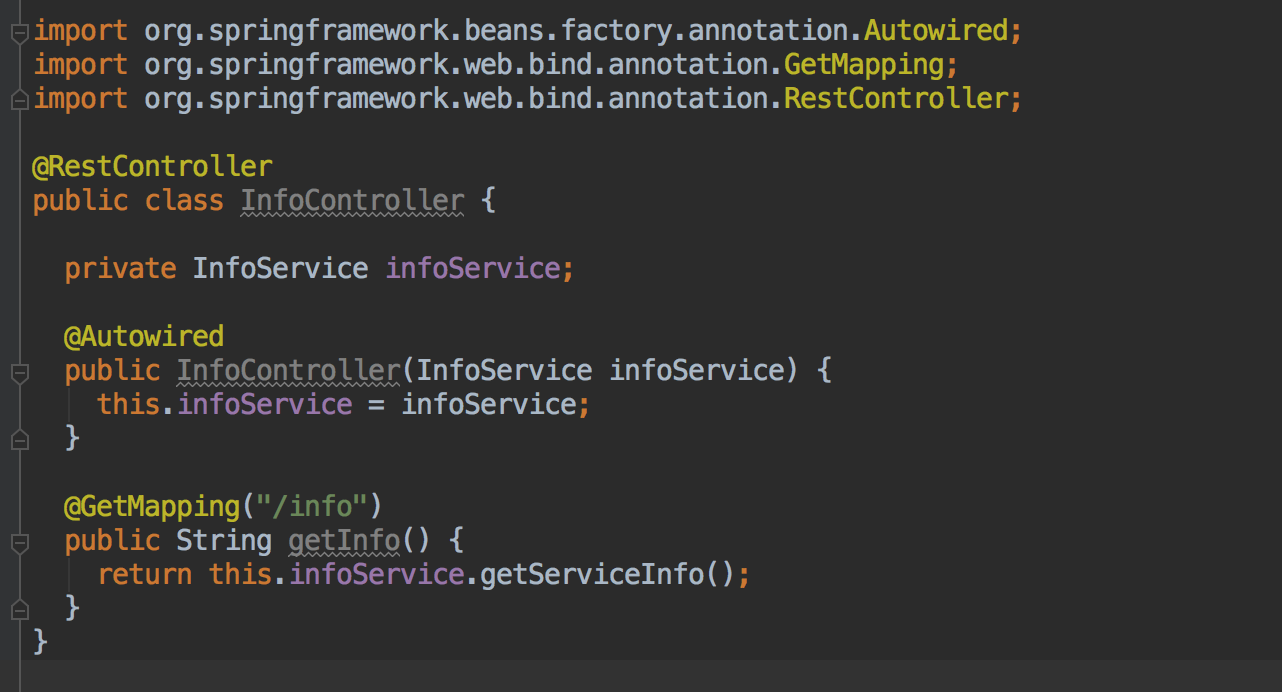The width and height of the screenshot is (1282, 692).
Task: Select the @Autowired annotation
Action: click(144, 336)
